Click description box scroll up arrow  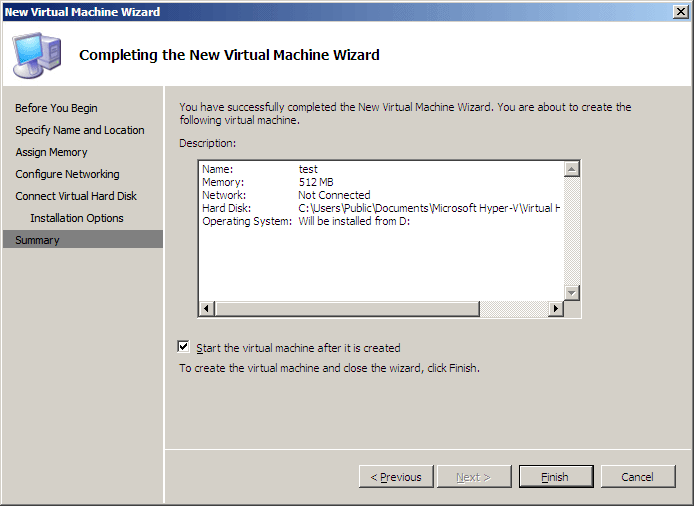tap(572, 169)
